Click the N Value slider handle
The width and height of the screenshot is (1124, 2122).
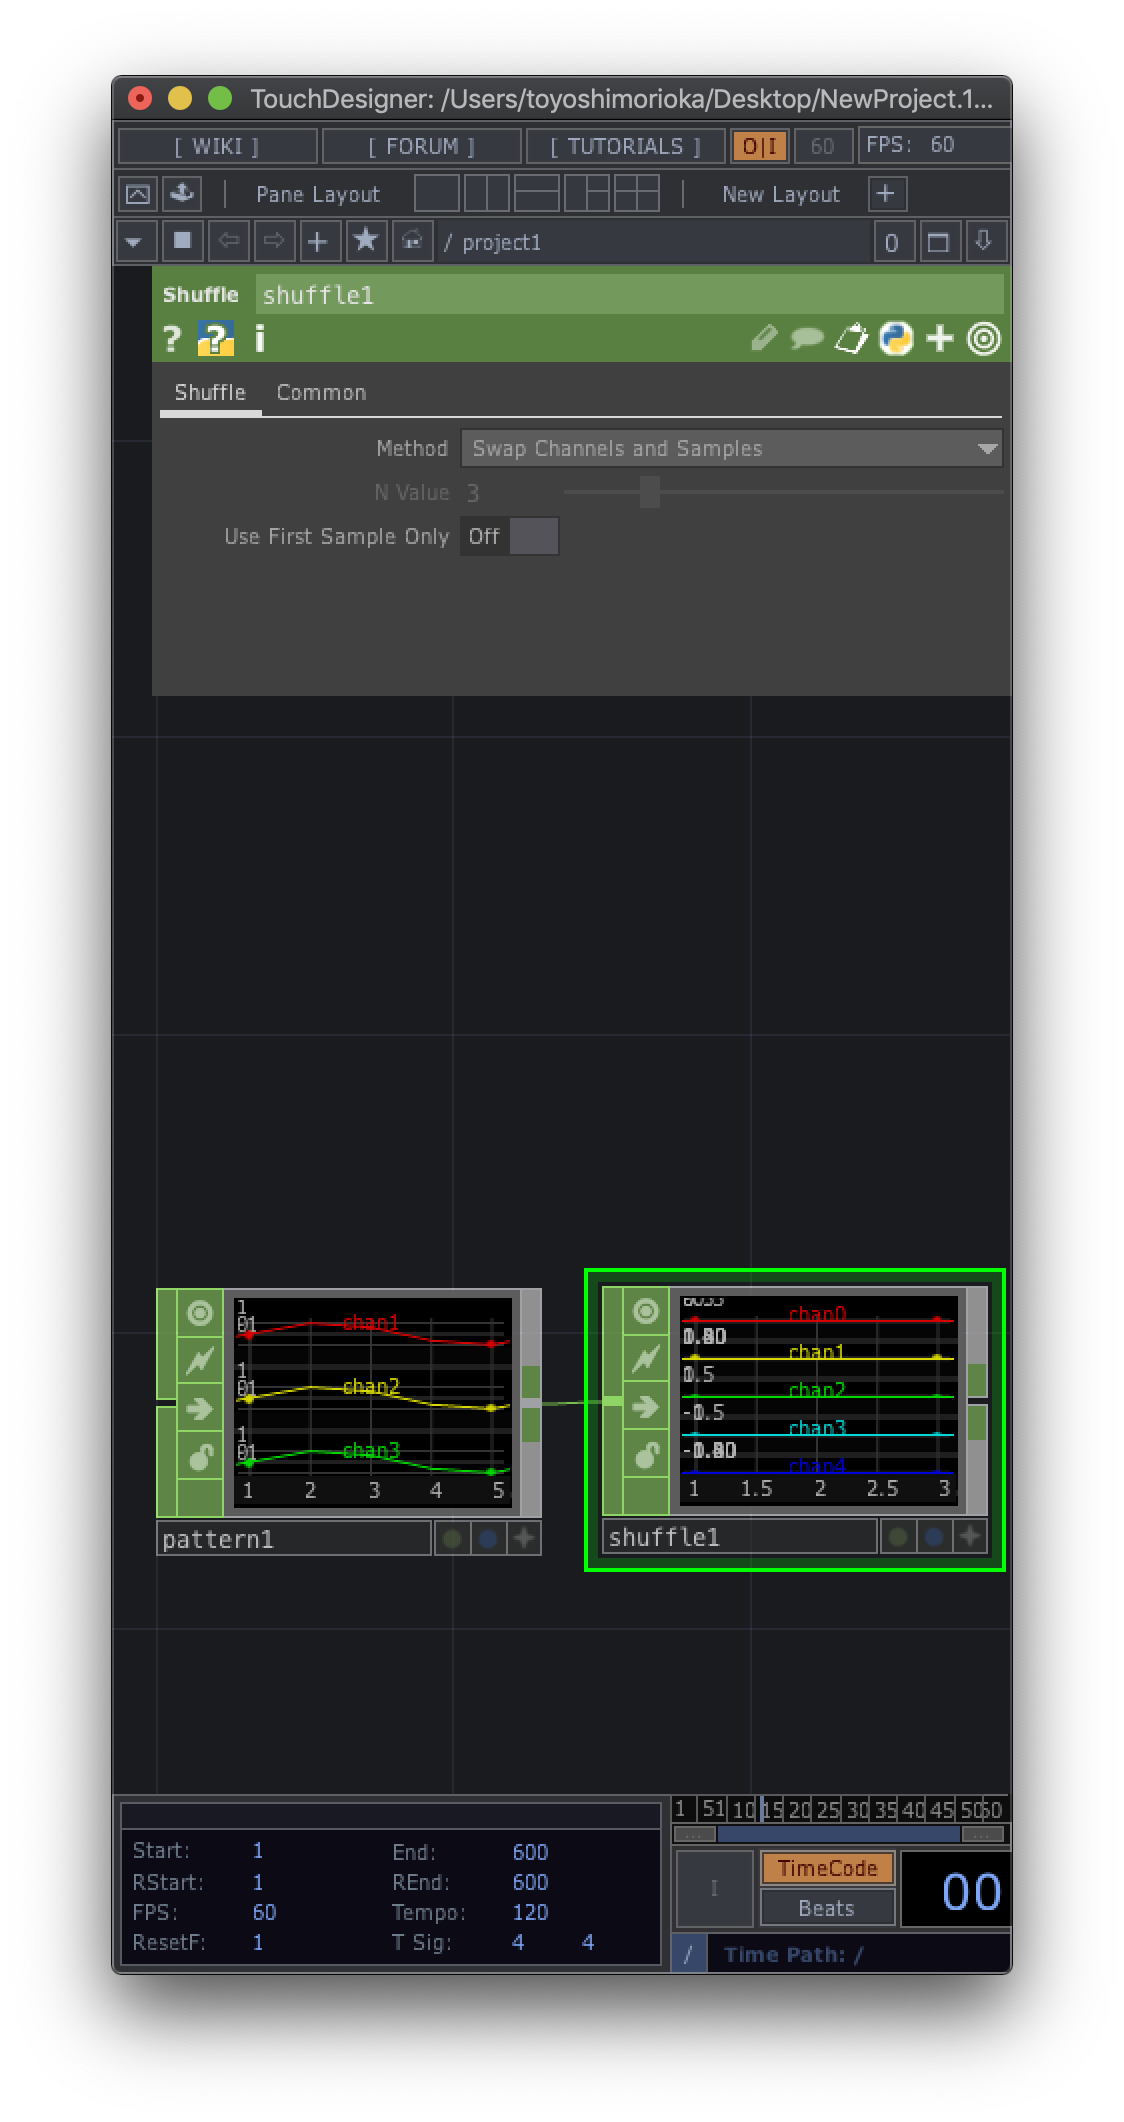tap(650, 492)
